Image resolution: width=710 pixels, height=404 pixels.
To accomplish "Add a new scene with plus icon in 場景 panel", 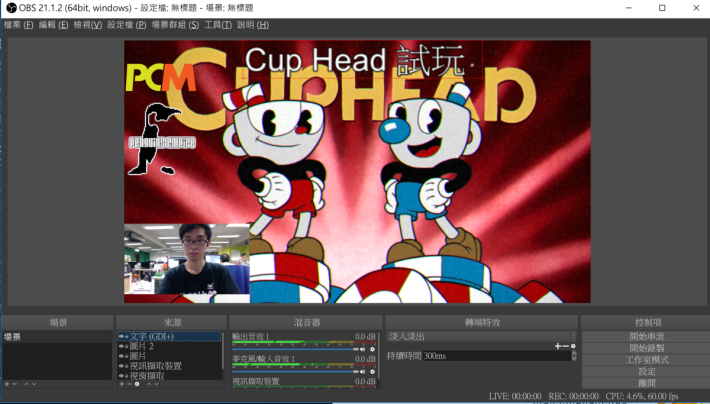I will pos(7,384).
